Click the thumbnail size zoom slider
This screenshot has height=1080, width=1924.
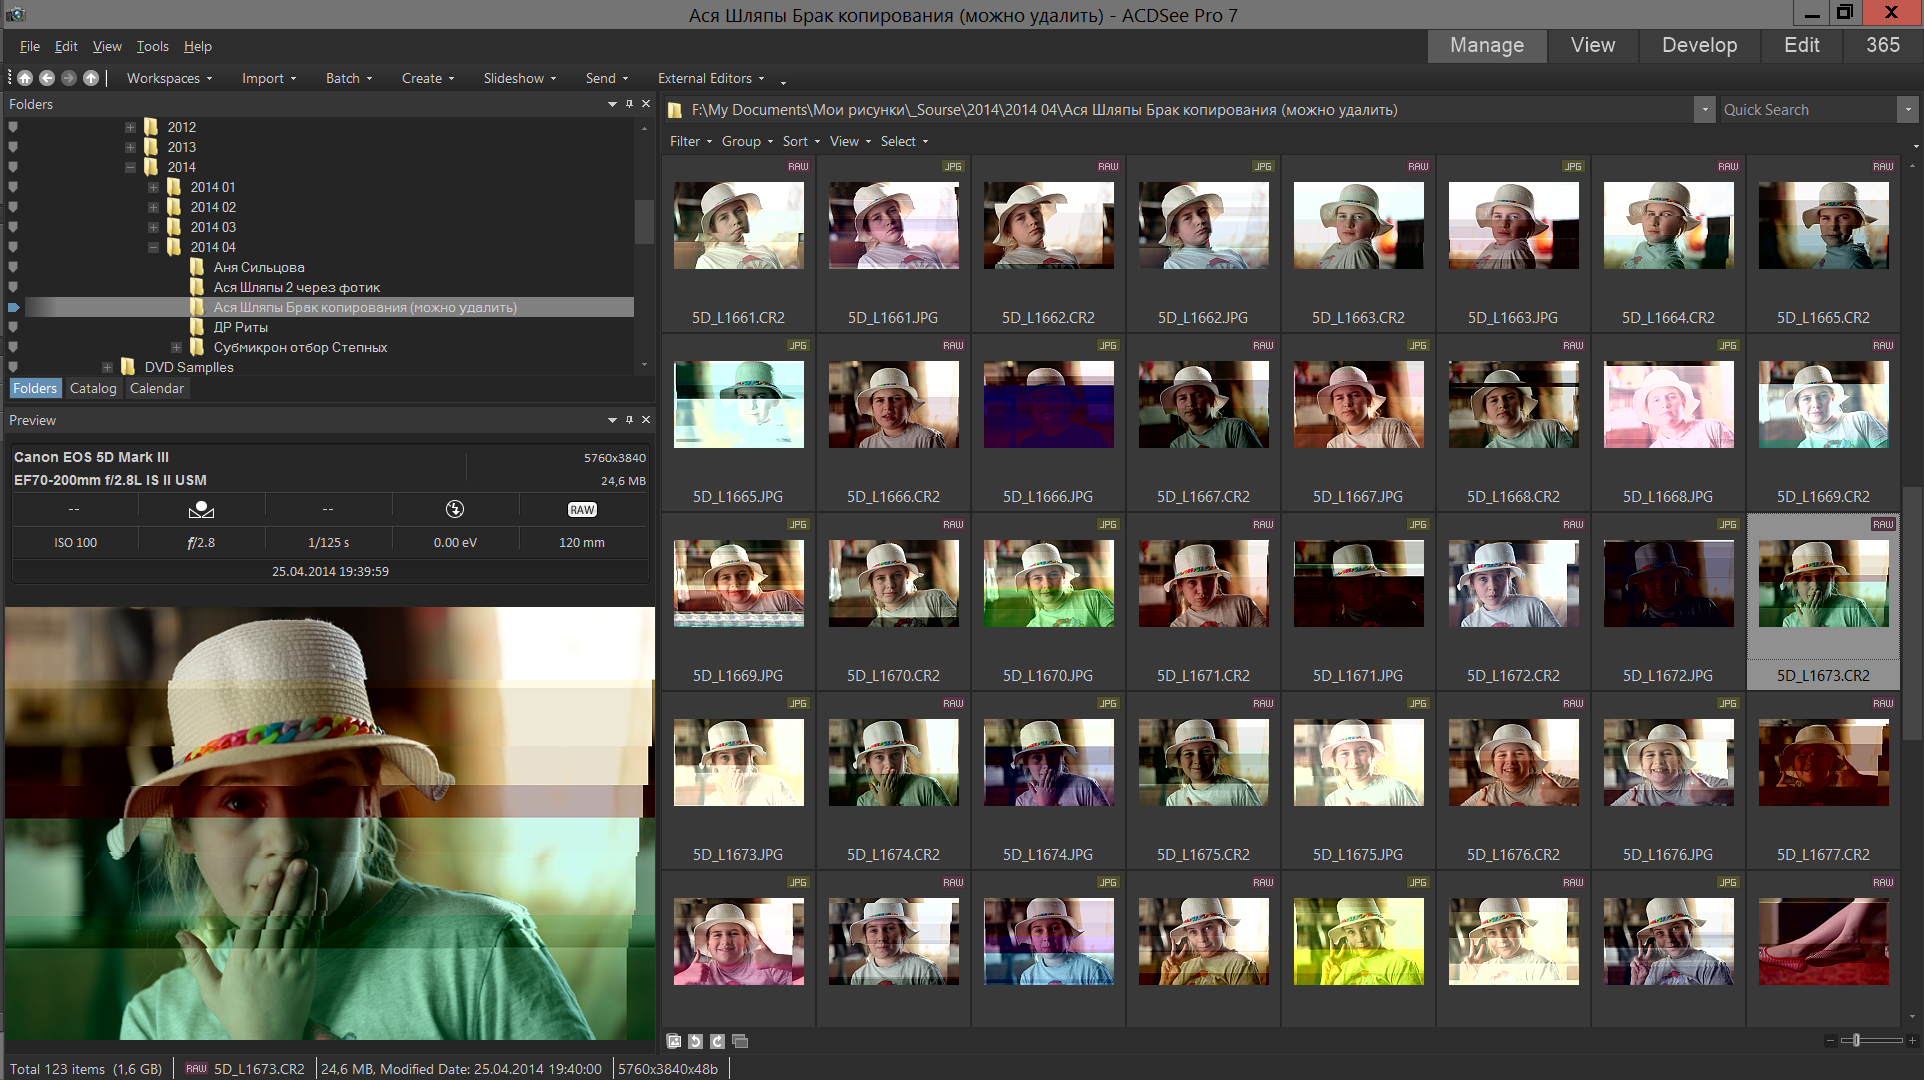pos(1856,1041)
